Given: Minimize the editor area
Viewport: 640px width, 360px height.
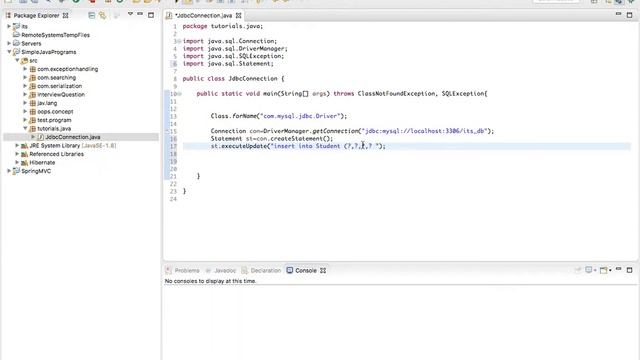Looking at the screenshot, I should 618,14.
